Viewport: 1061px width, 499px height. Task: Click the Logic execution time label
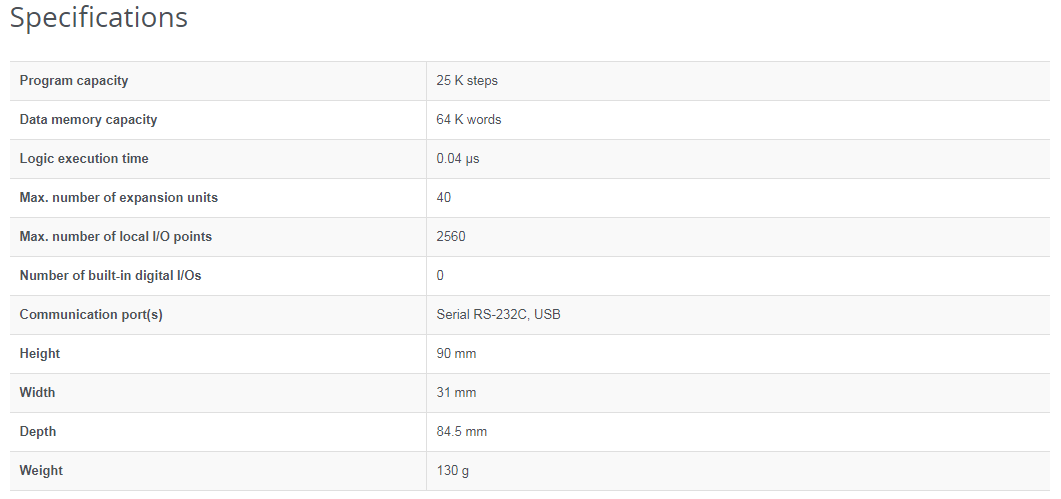click(84, 159)
